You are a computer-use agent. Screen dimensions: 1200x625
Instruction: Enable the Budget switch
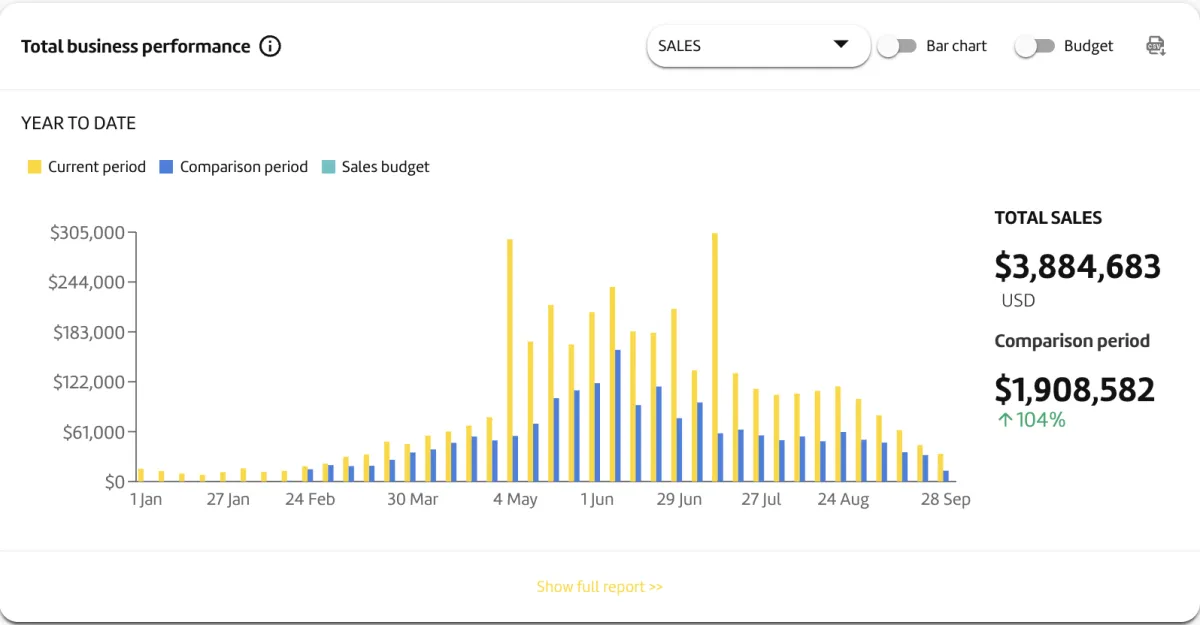[x=1035, y=46]
